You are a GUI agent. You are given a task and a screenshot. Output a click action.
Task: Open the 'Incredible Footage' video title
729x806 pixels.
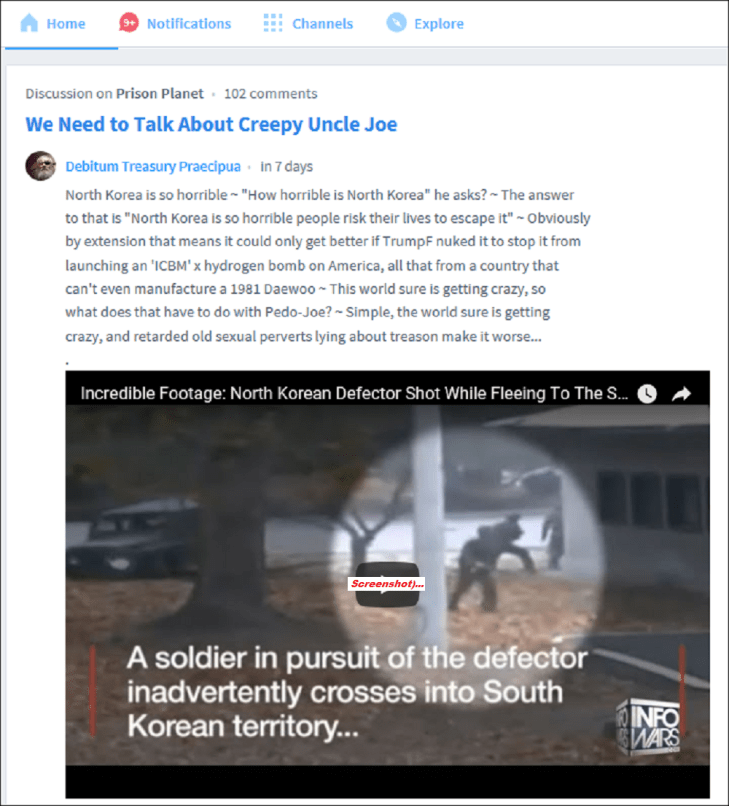coord(354,393)
